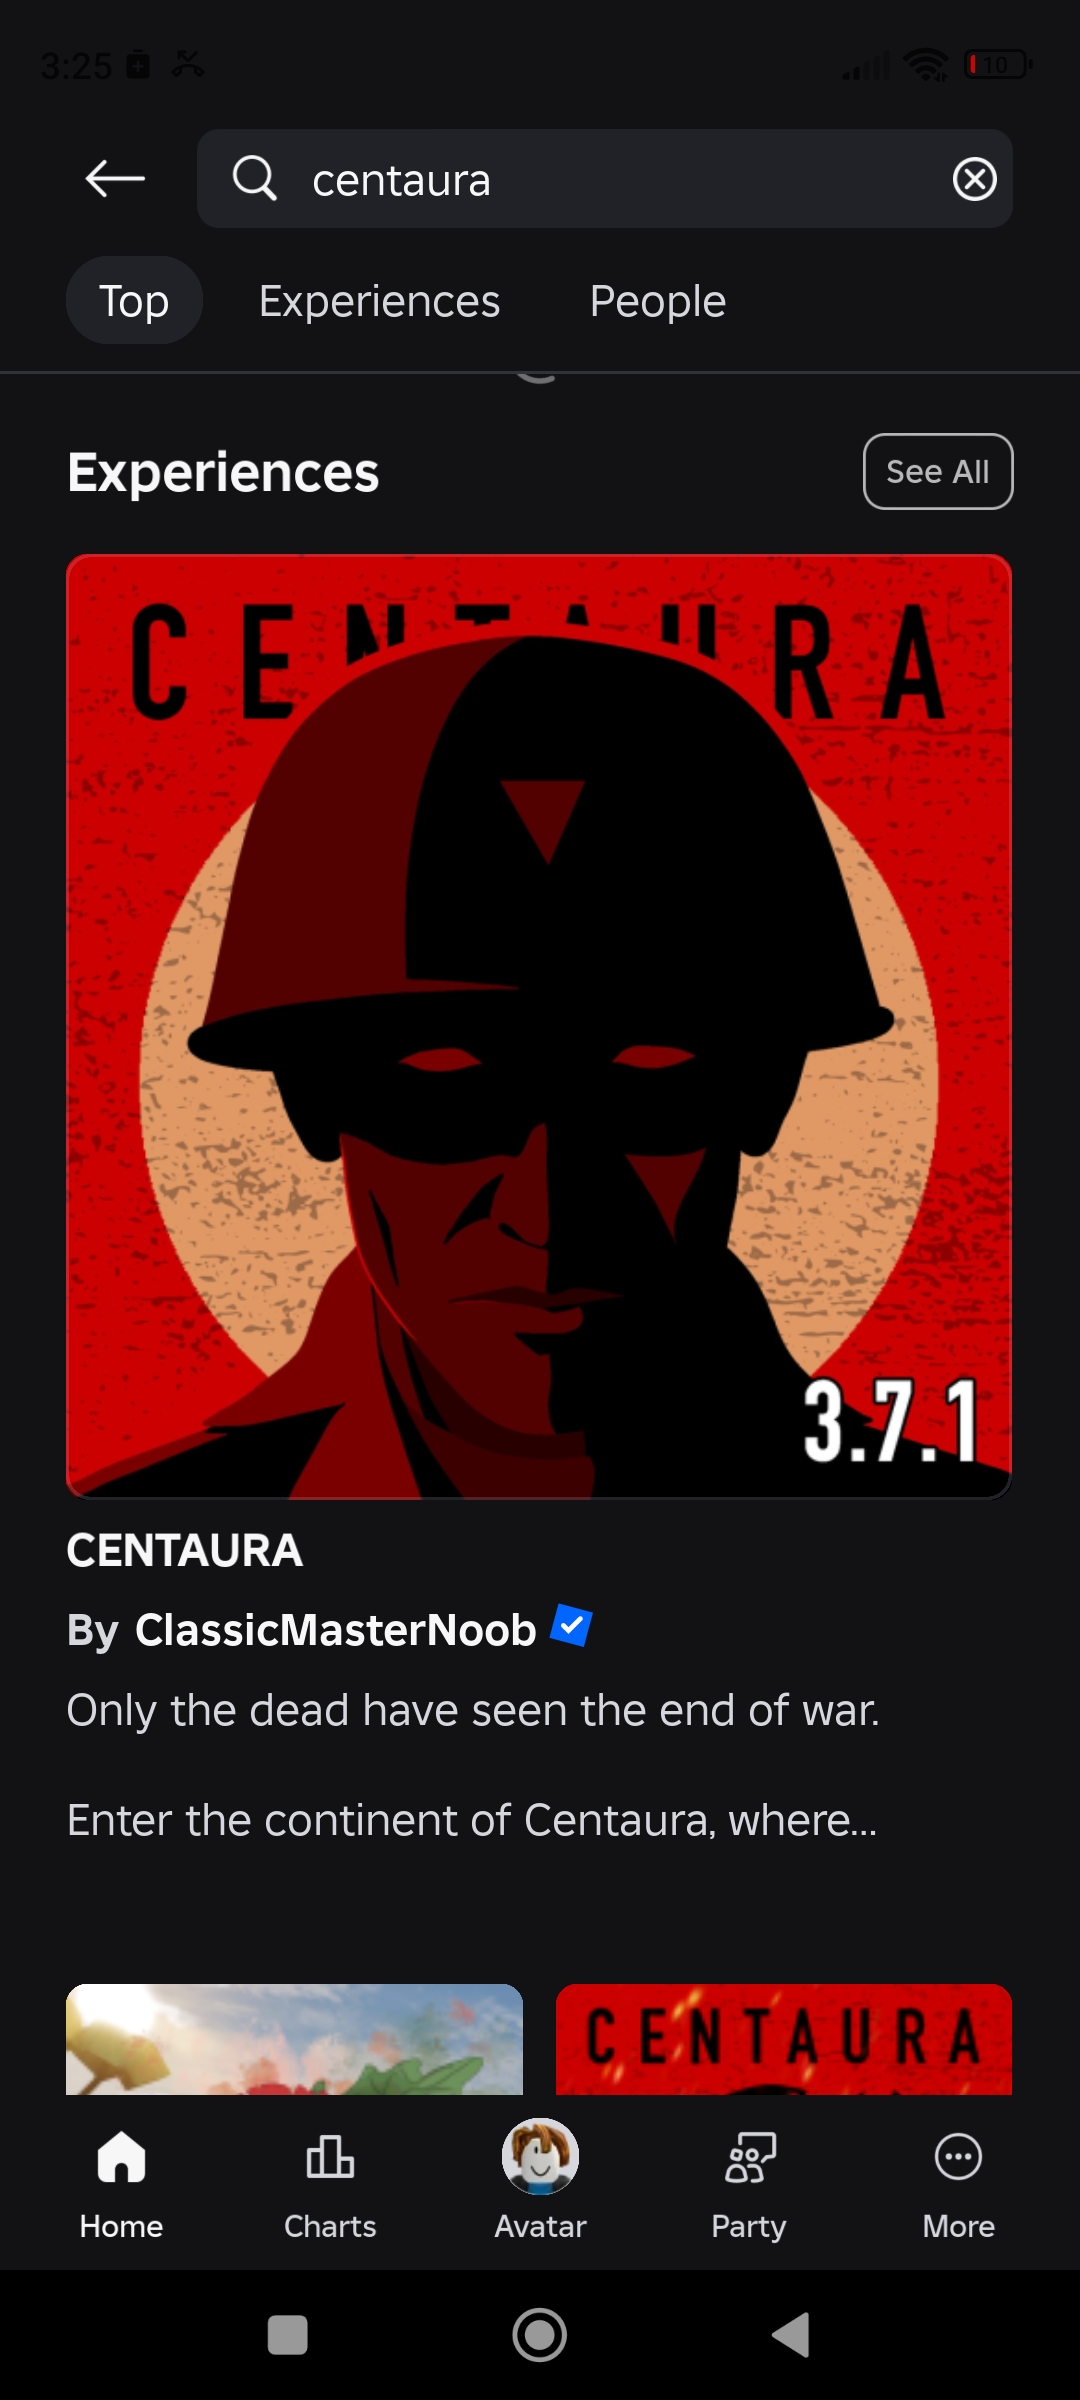Open the CENTAURA title text
The image size is (1080, 2400).
(x=184, y=1551)
